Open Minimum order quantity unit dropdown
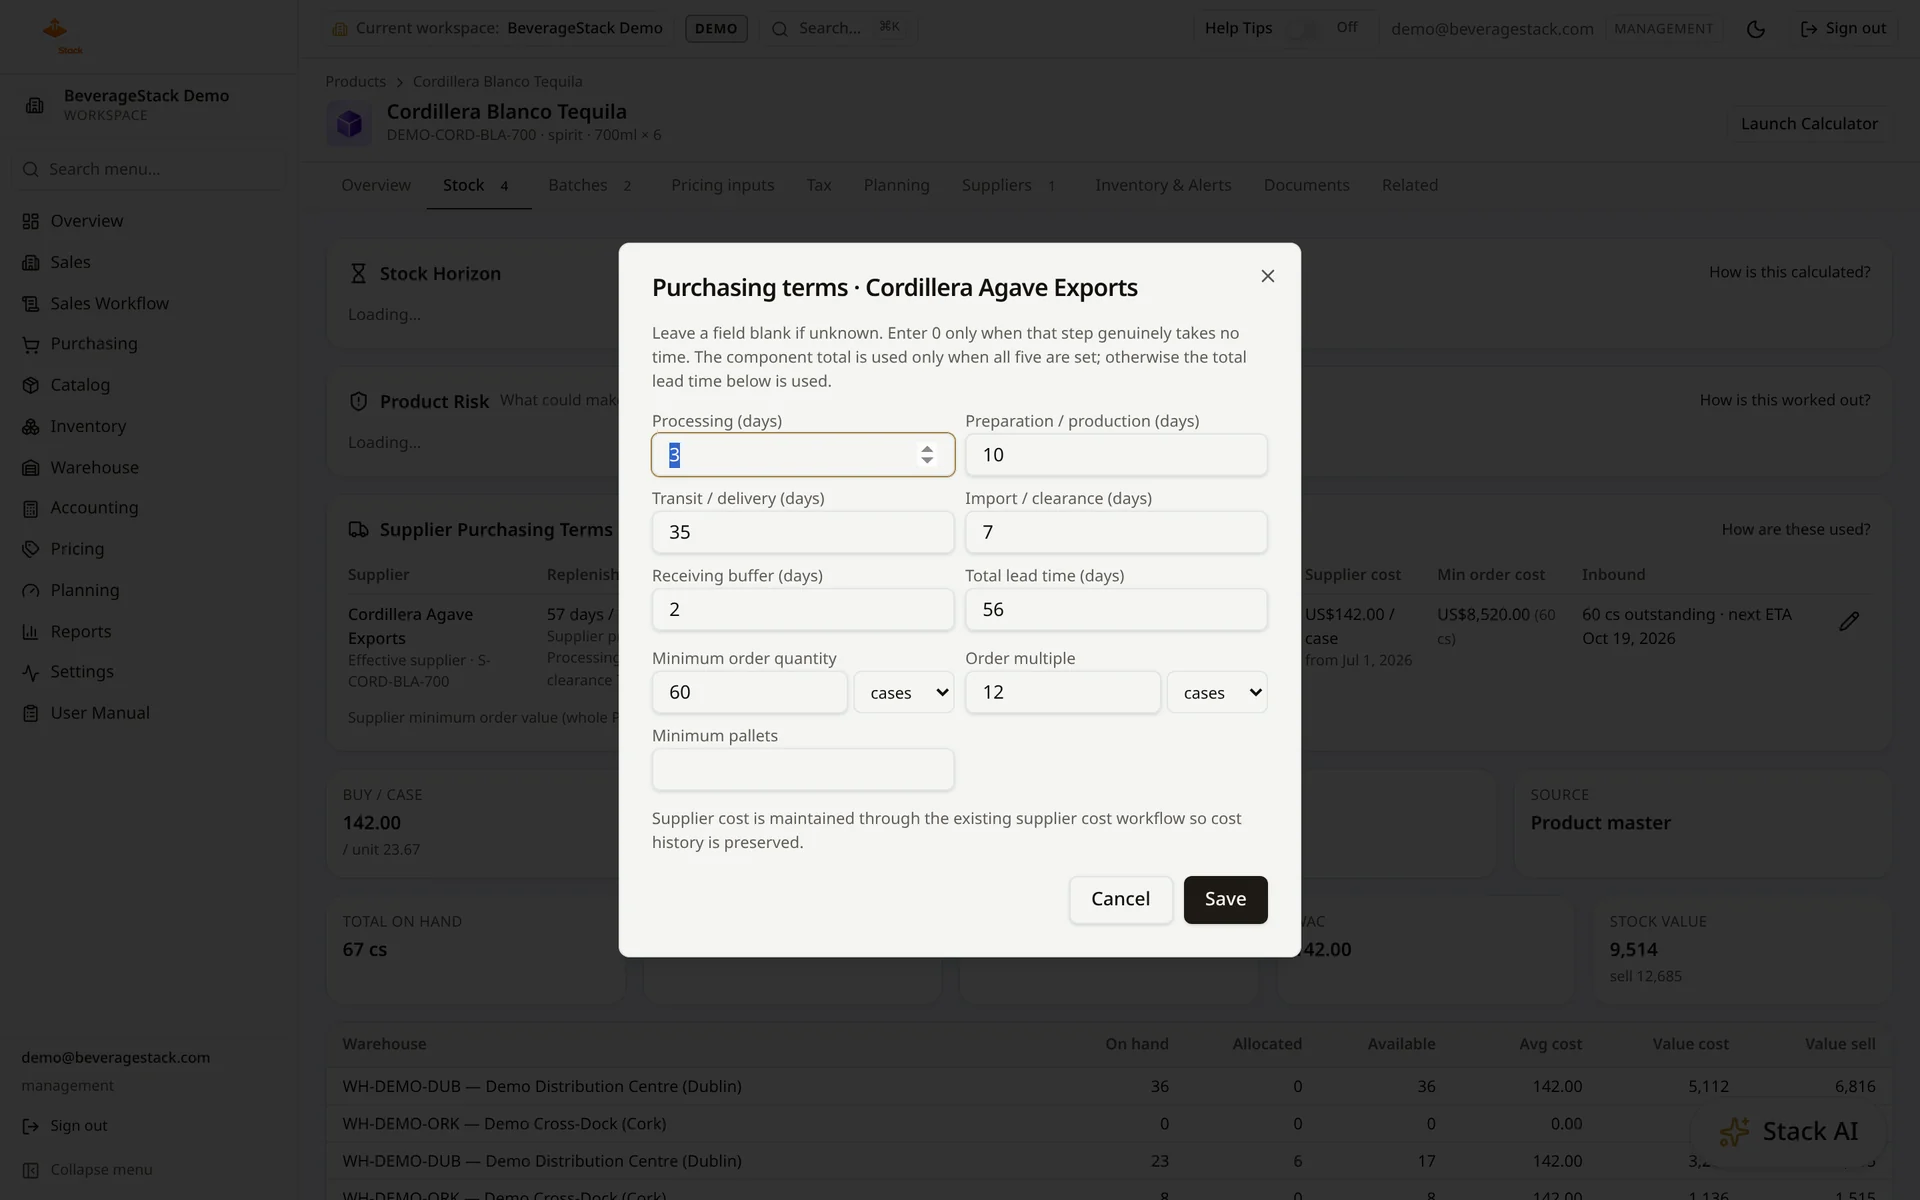Viewport: 1920px width, 1200px height. (x=904, y=692)
